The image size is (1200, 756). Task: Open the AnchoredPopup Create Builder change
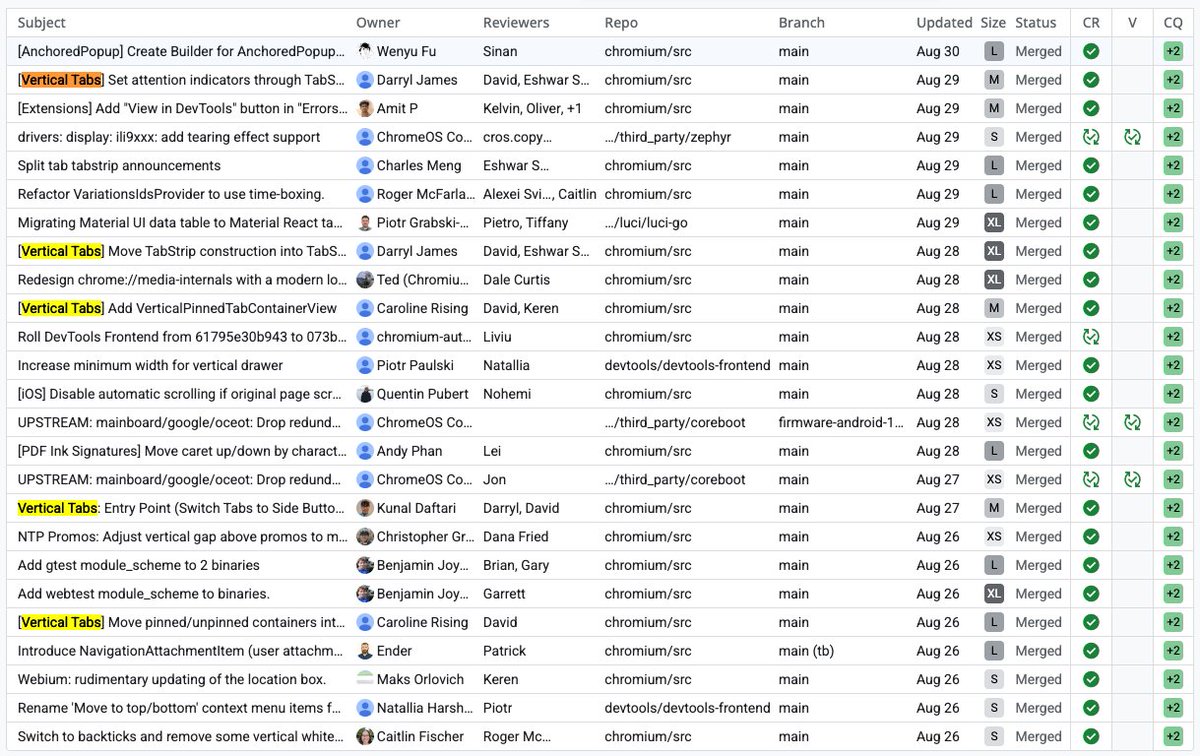(183, 51)
